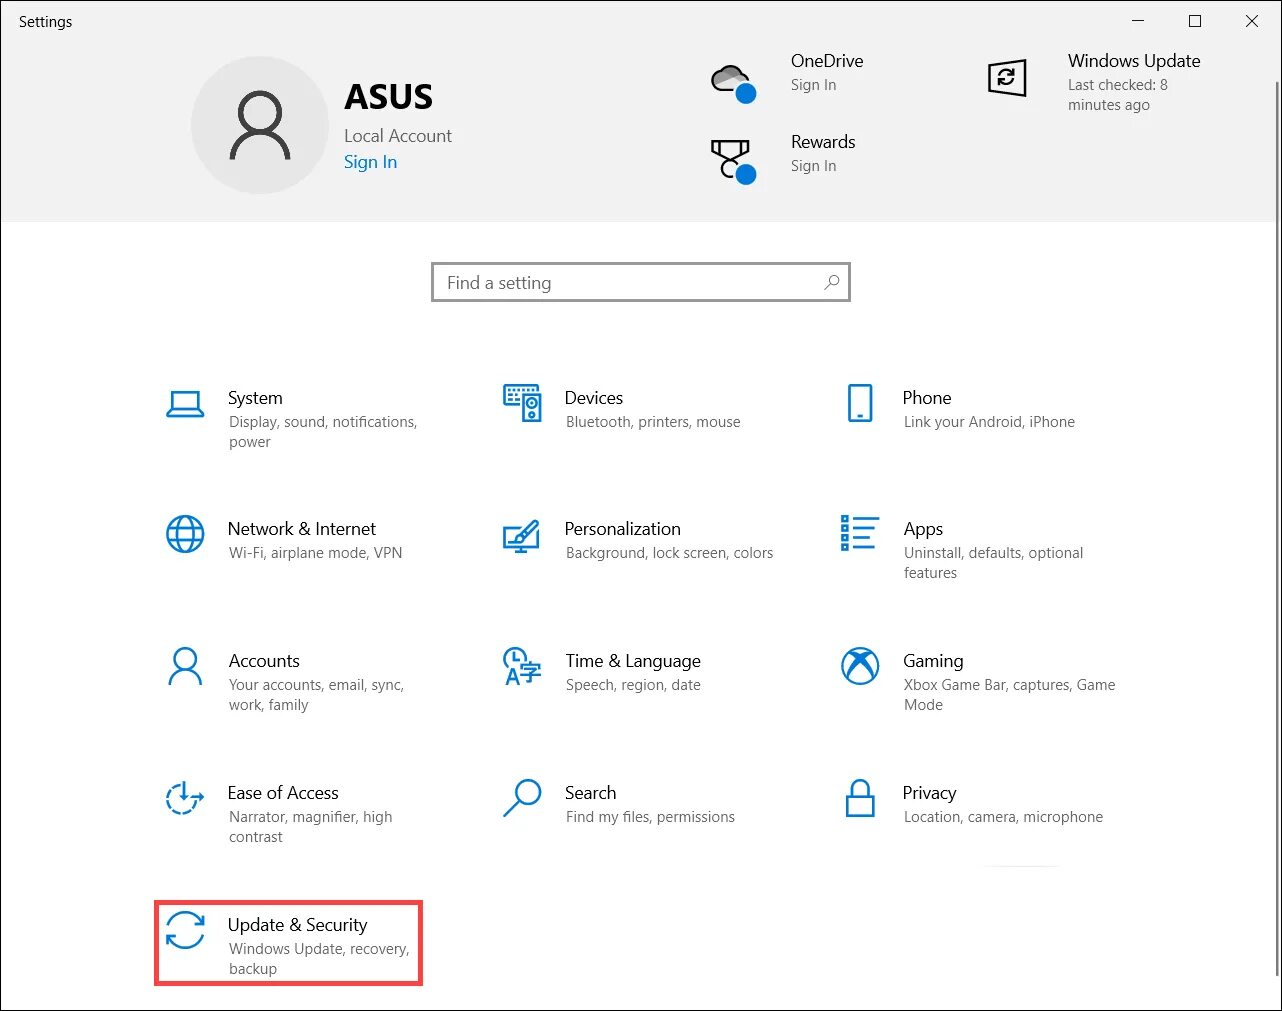Click the Accounts person icon
1282x1011 pixels.
pos(185,666)
